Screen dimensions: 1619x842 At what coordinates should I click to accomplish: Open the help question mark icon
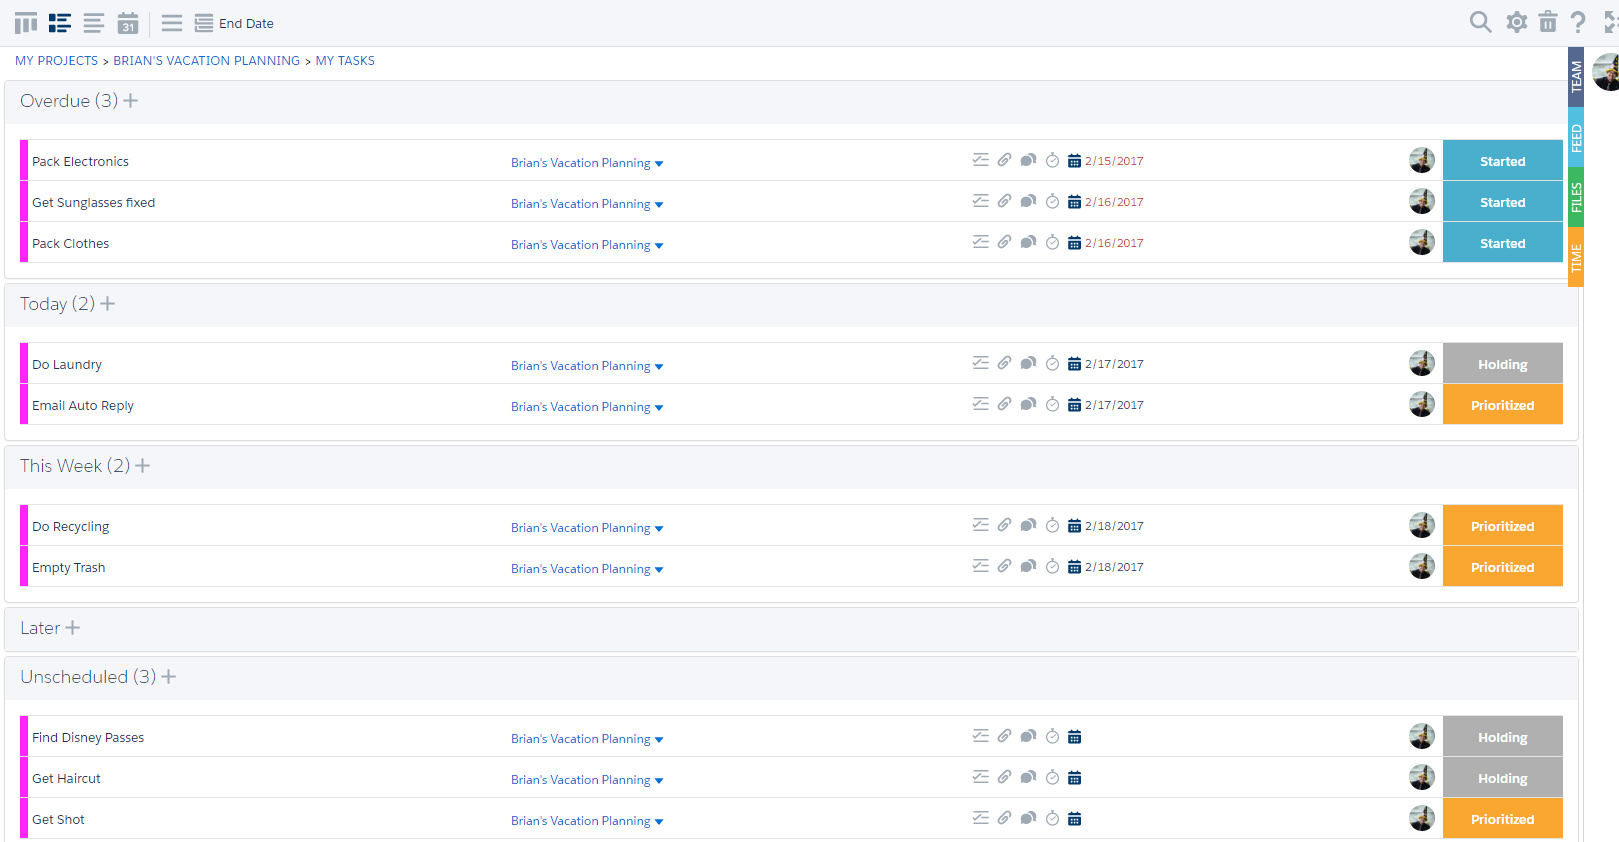(x=1578, y=22)
